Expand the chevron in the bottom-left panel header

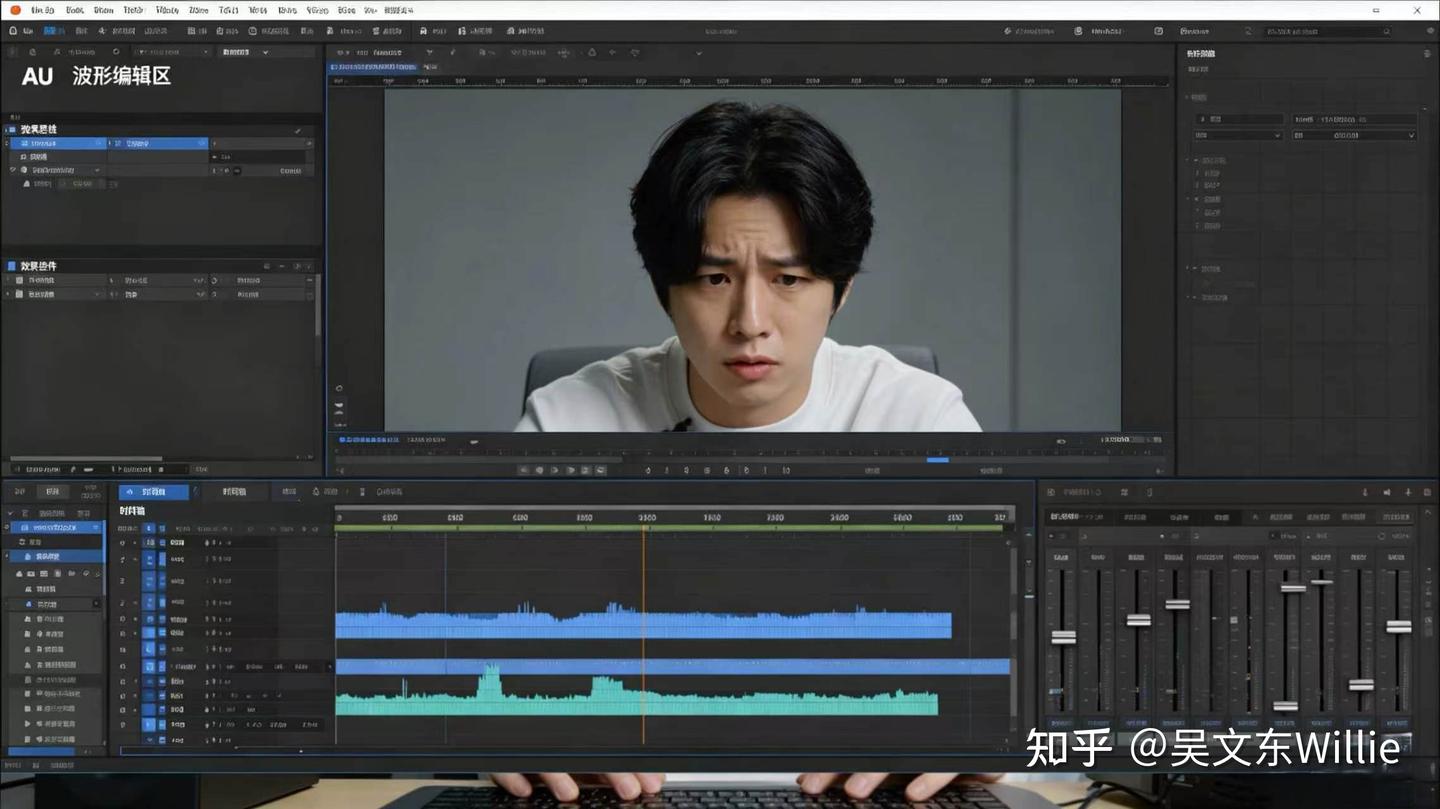pos(10,513)
